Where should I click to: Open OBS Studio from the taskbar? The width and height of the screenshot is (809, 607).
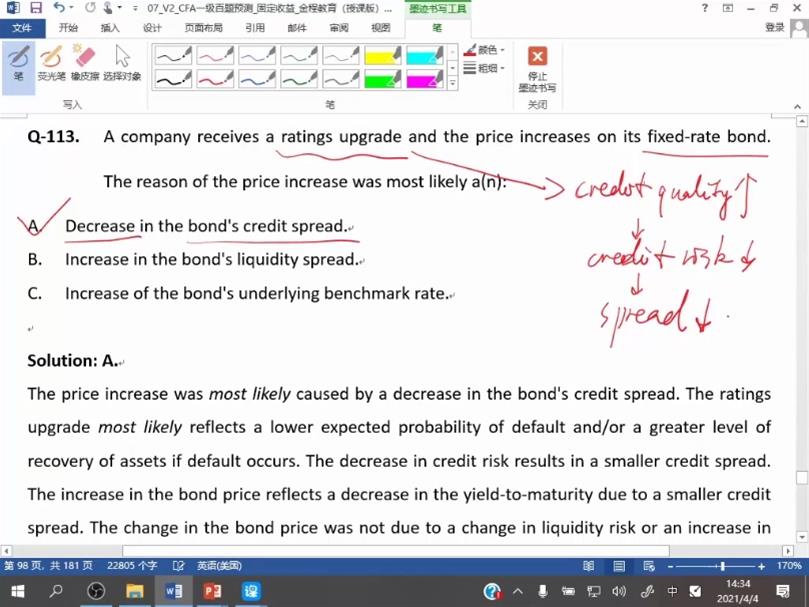click(96, 591)
